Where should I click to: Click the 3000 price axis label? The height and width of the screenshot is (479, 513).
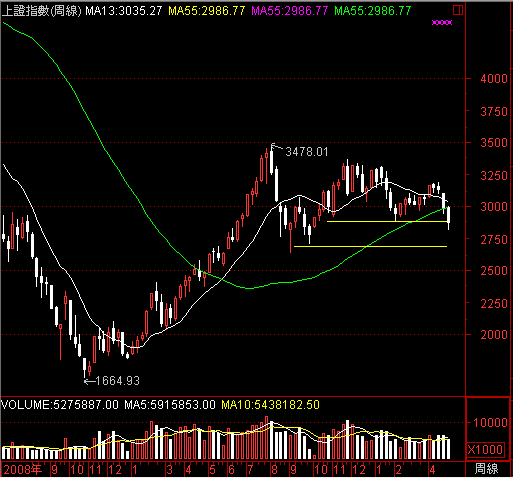pyautogui.click(x=494, y=207)
